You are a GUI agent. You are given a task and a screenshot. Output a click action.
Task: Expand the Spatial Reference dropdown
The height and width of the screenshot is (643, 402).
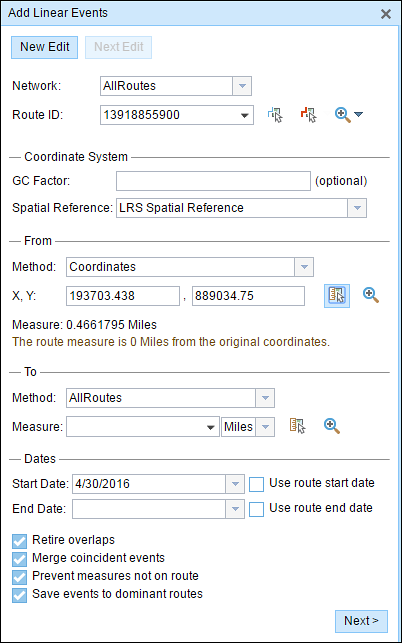tap(357, 208)
